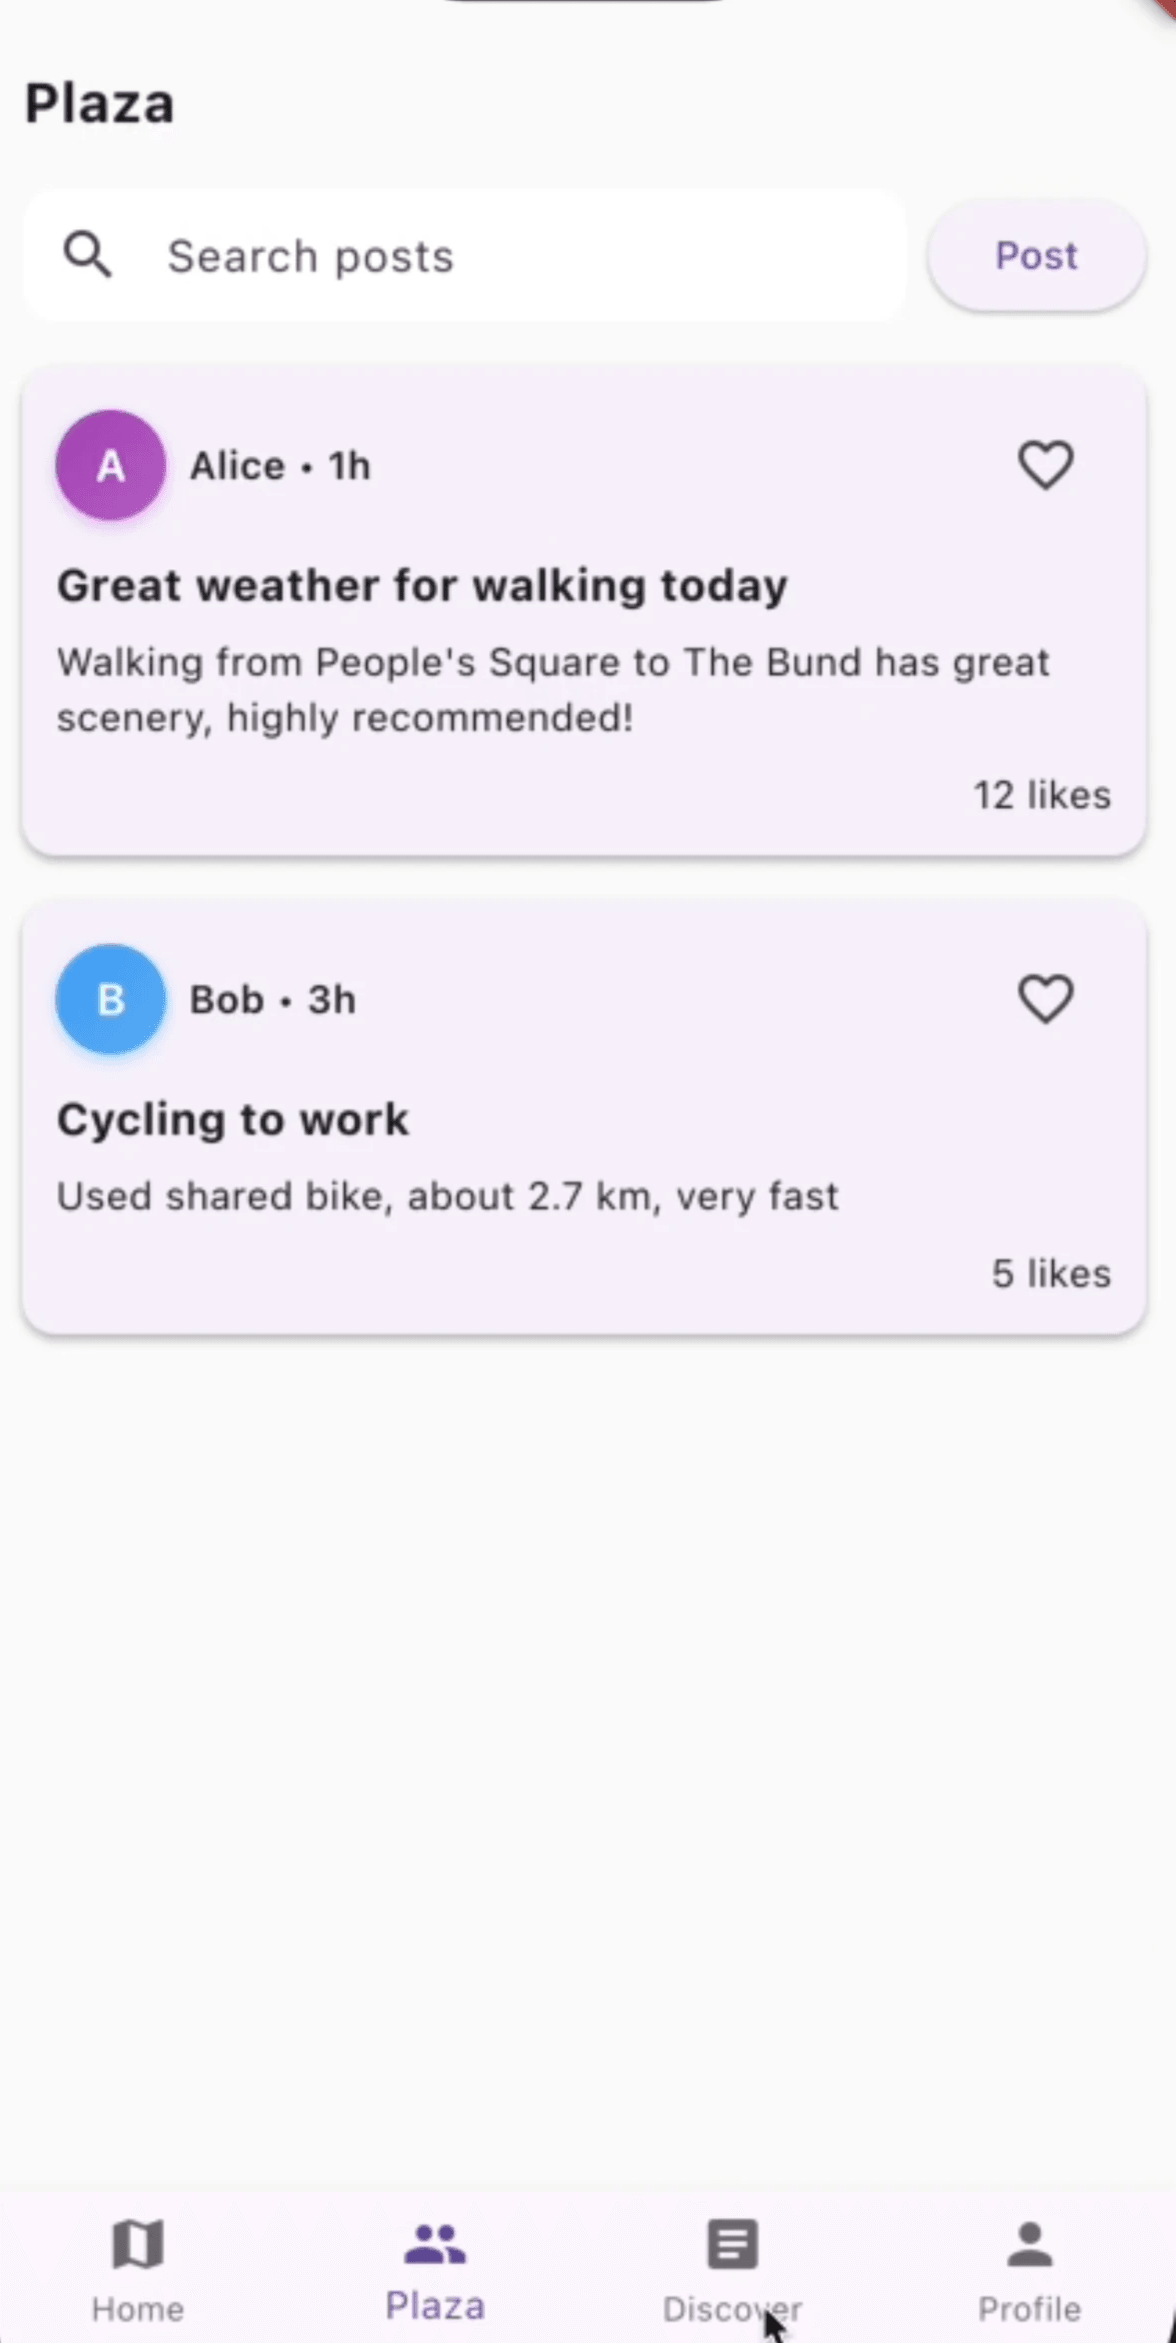
Task: Click the 5 likes count
Action: pos(1051,1273)
